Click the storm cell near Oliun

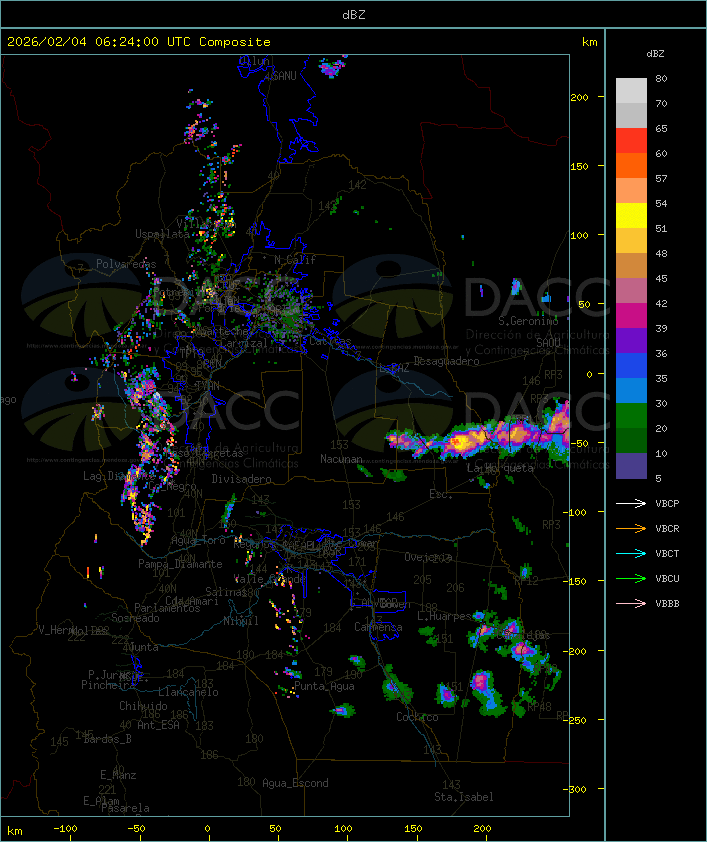tap(332, 67)
